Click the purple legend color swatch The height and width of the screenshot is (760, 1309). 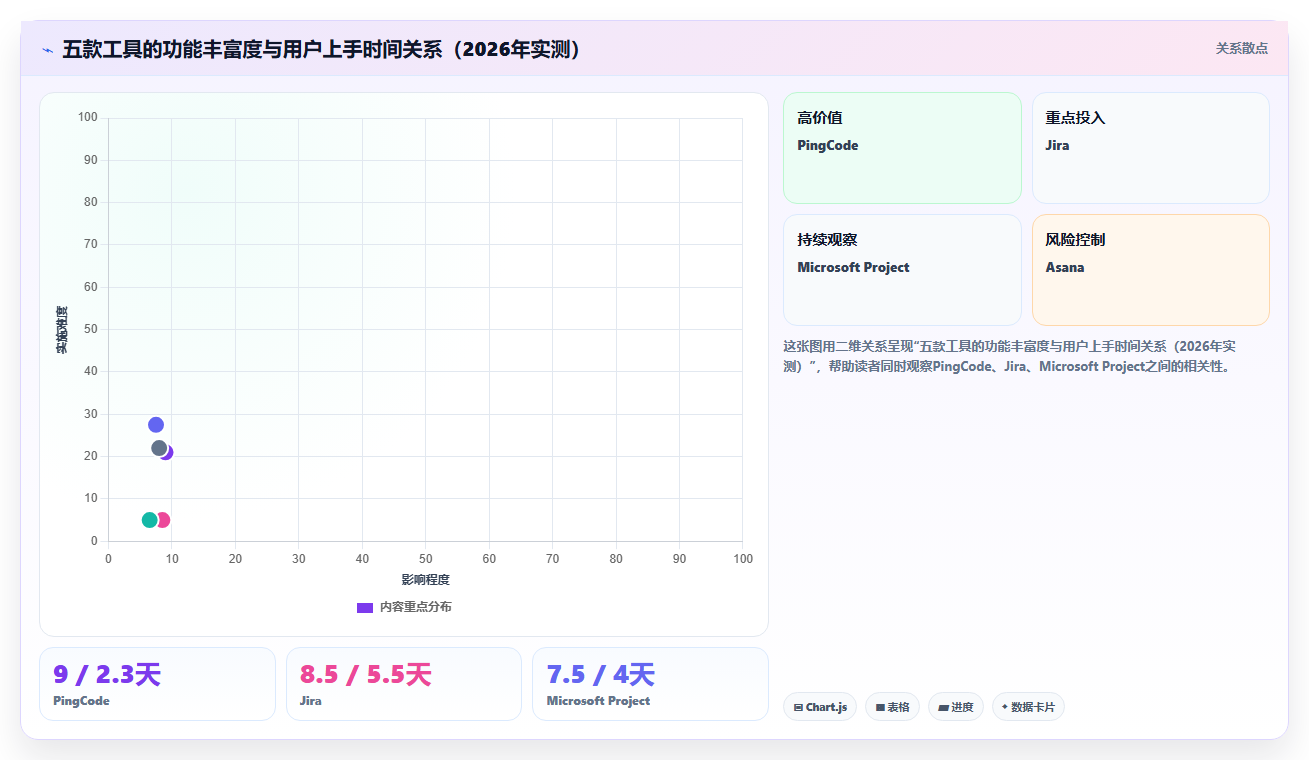coord(365,607)
